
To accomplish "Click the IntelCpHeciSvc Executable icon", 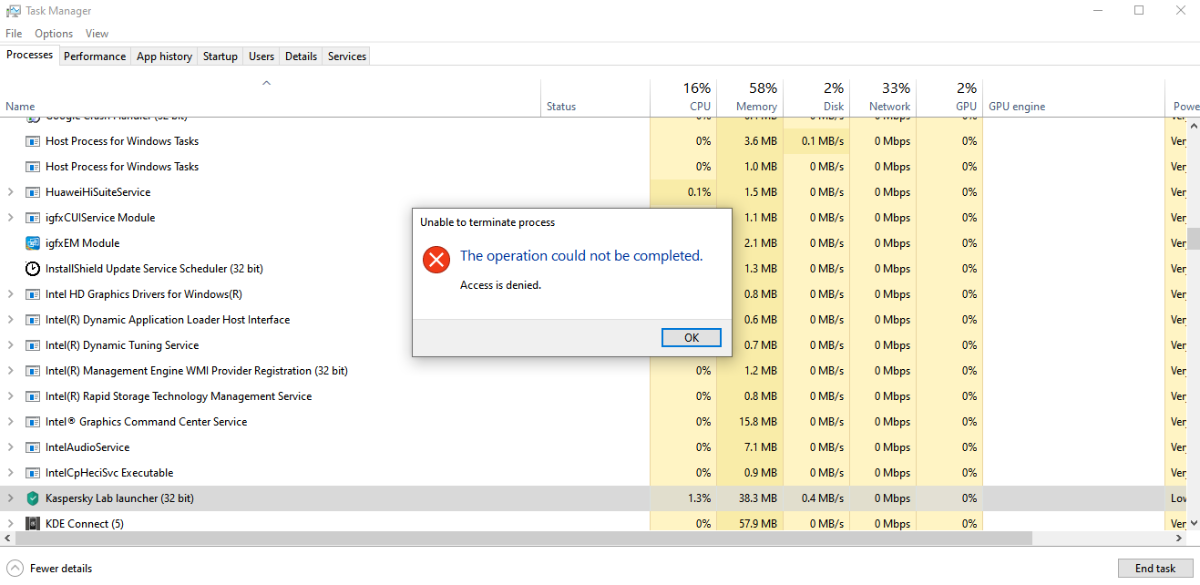I will coord(33,473).
